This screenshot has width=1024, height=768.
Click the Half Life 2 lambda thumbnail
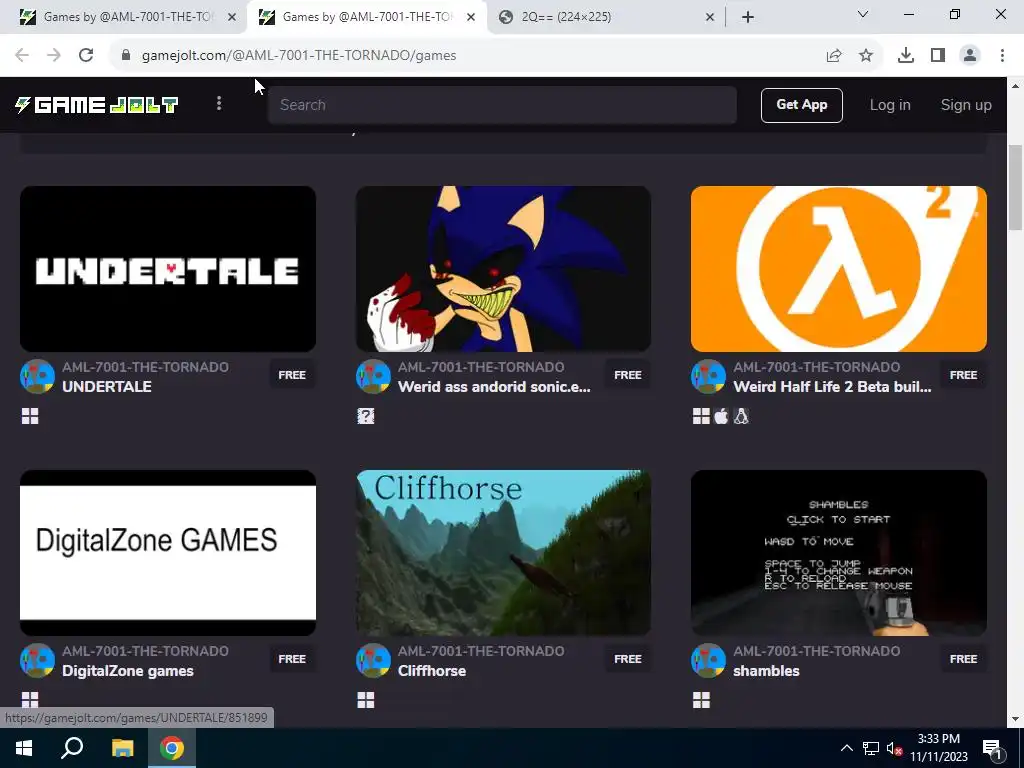839,269
